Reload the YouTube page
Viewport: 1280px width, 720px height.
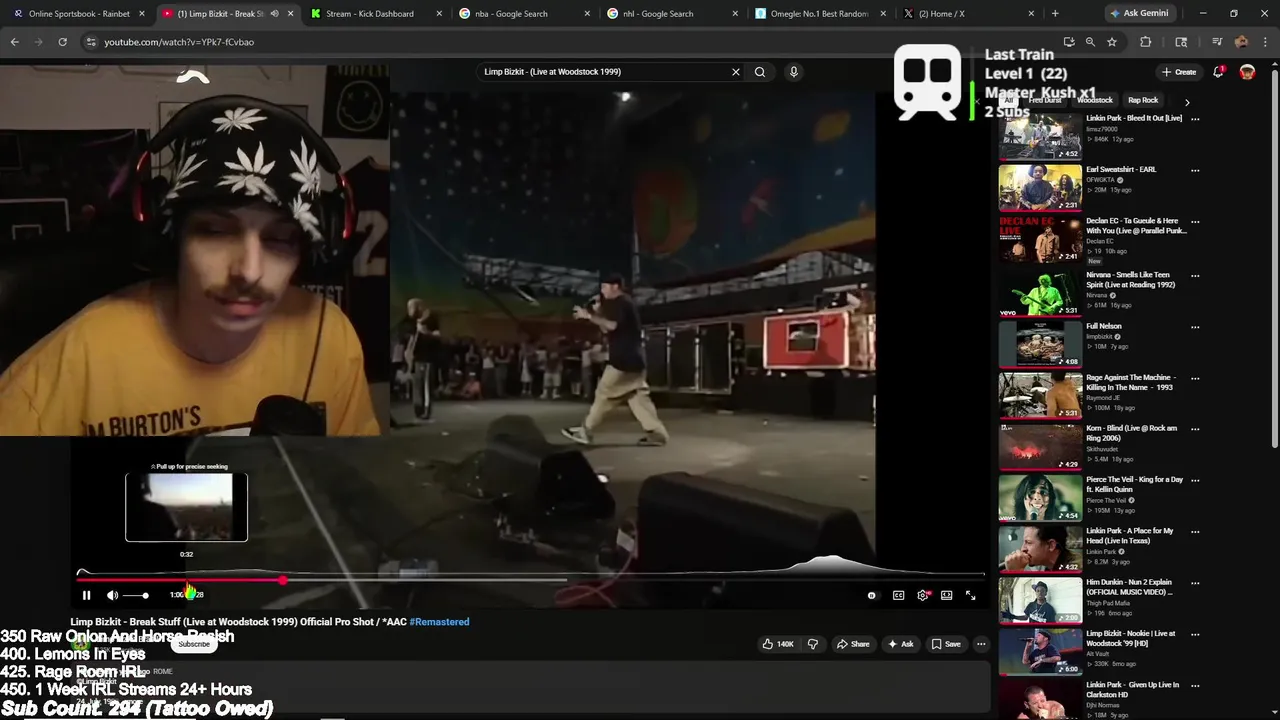pos(62,42)
